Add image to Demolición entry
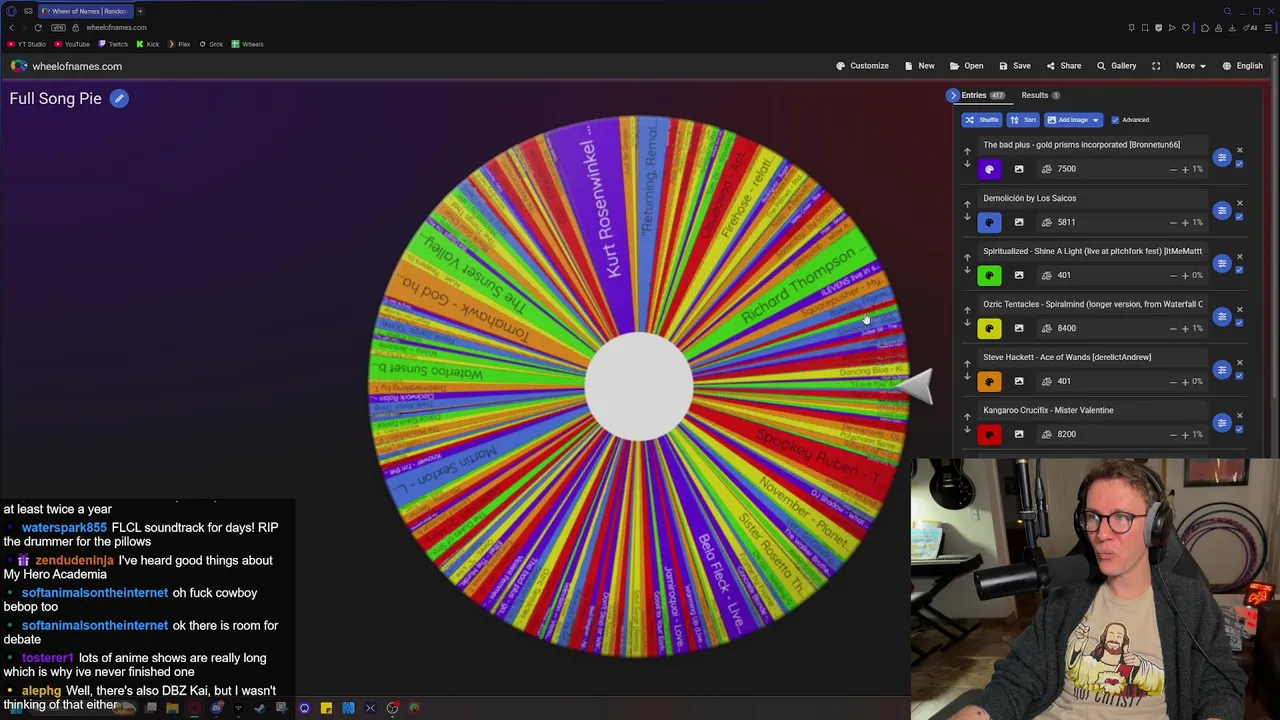This screenshot has width=1280, height=720. tap(1019, 222)
